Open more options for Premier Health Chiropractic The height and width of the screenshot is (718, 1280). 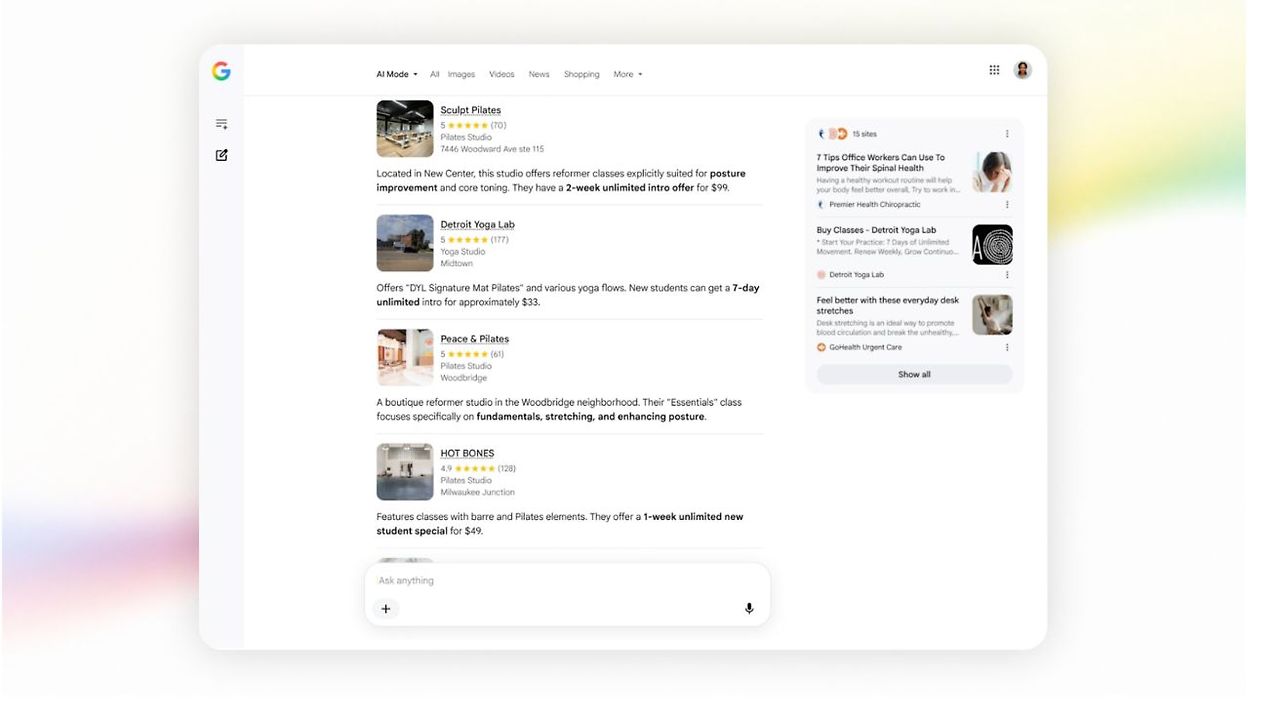1007,204
